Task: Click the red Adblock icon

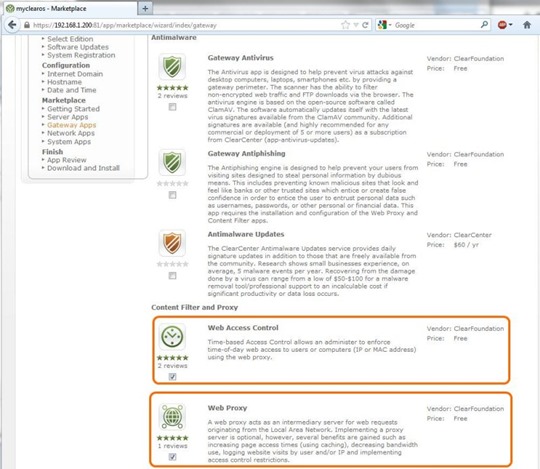Action: (502, 25)
